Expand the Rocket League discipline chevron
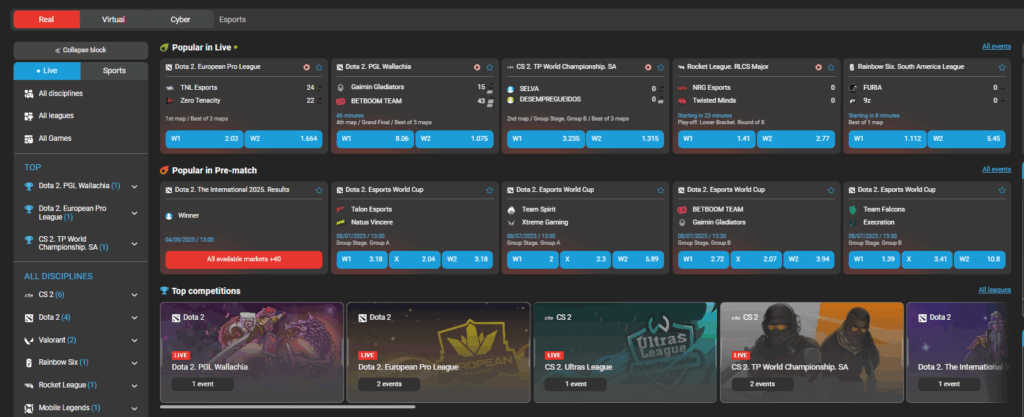The width and height of the screenshot is (1024, 417). click(x=135, y=385)
